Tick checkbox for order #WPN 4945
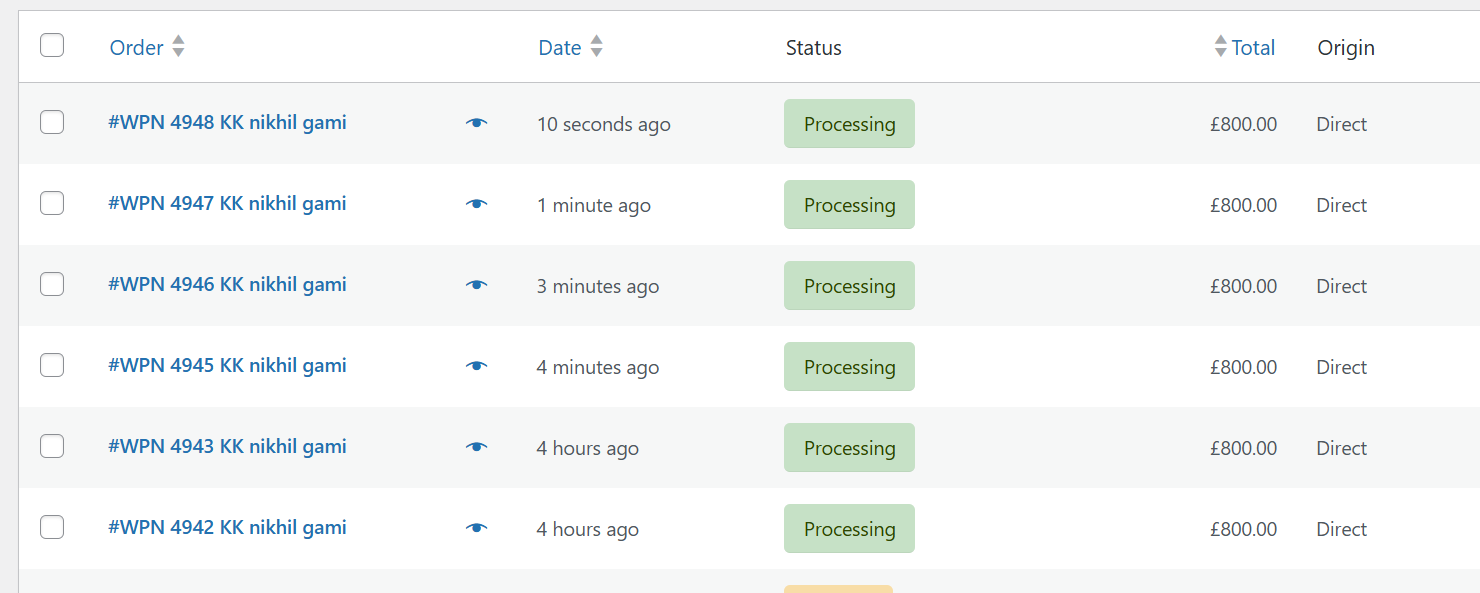The image size is (1480, 593). (52, 365)
